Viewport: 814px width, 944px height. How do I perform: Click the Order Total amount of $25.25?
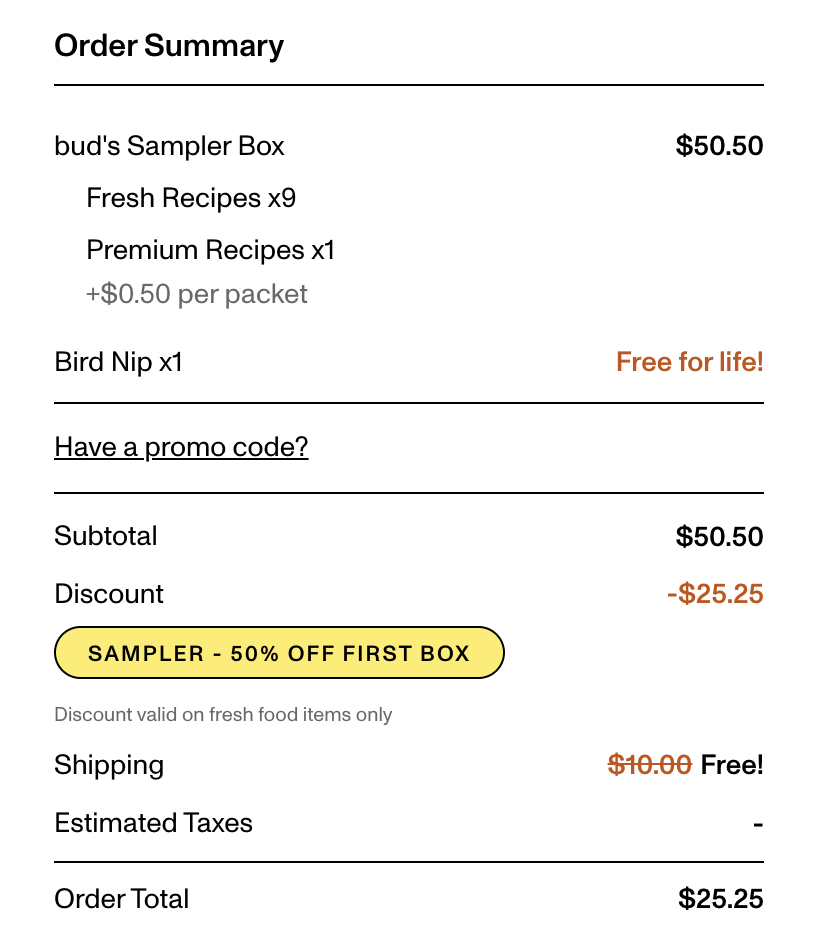pos(720,899)
